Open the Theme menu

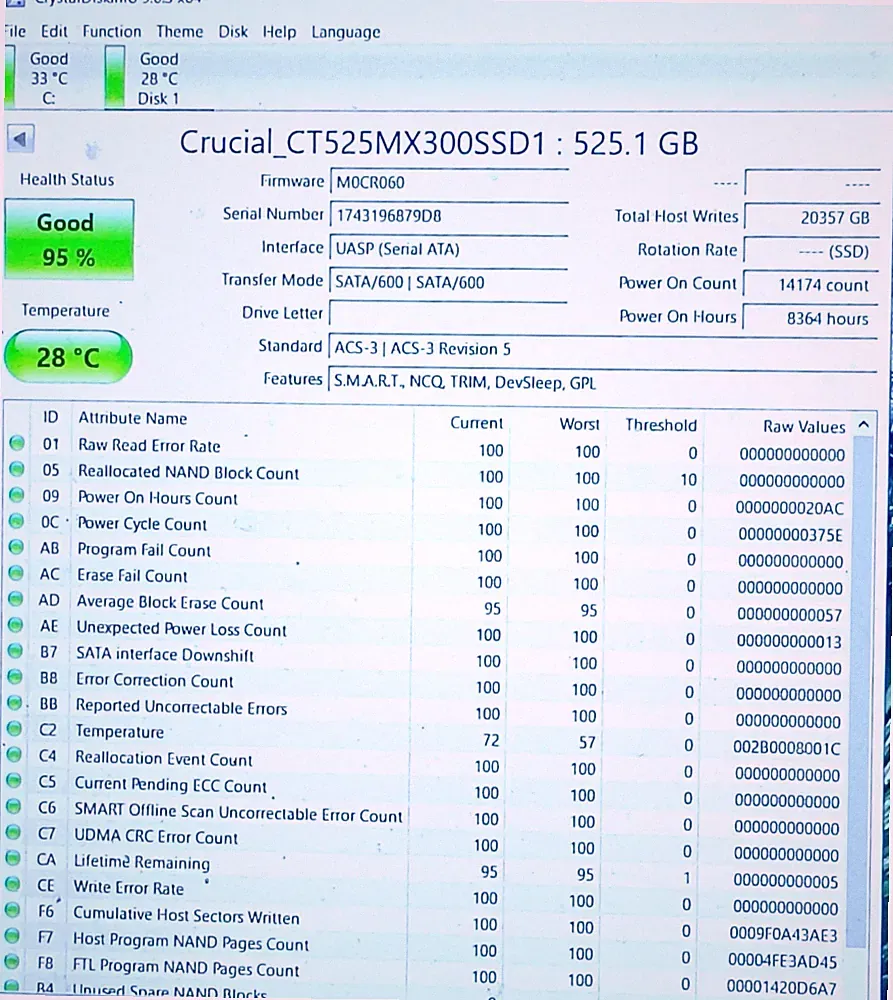pyautogui.click(x=180, y=31)
